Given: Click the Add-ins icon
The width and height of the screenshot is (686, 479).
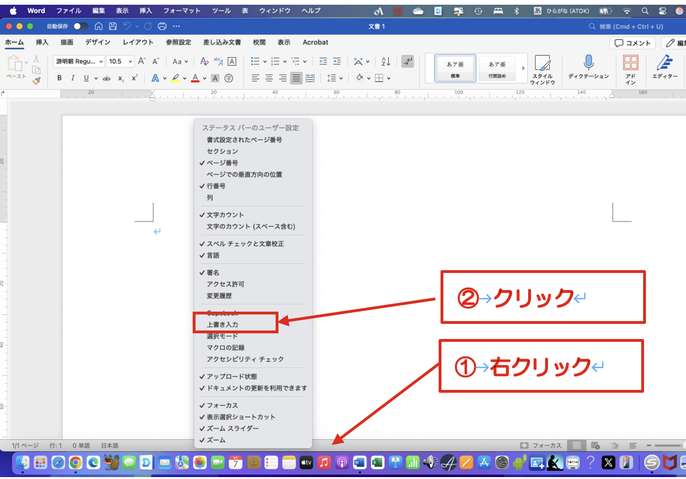Looking at the screenshot, I should point(631,68).
